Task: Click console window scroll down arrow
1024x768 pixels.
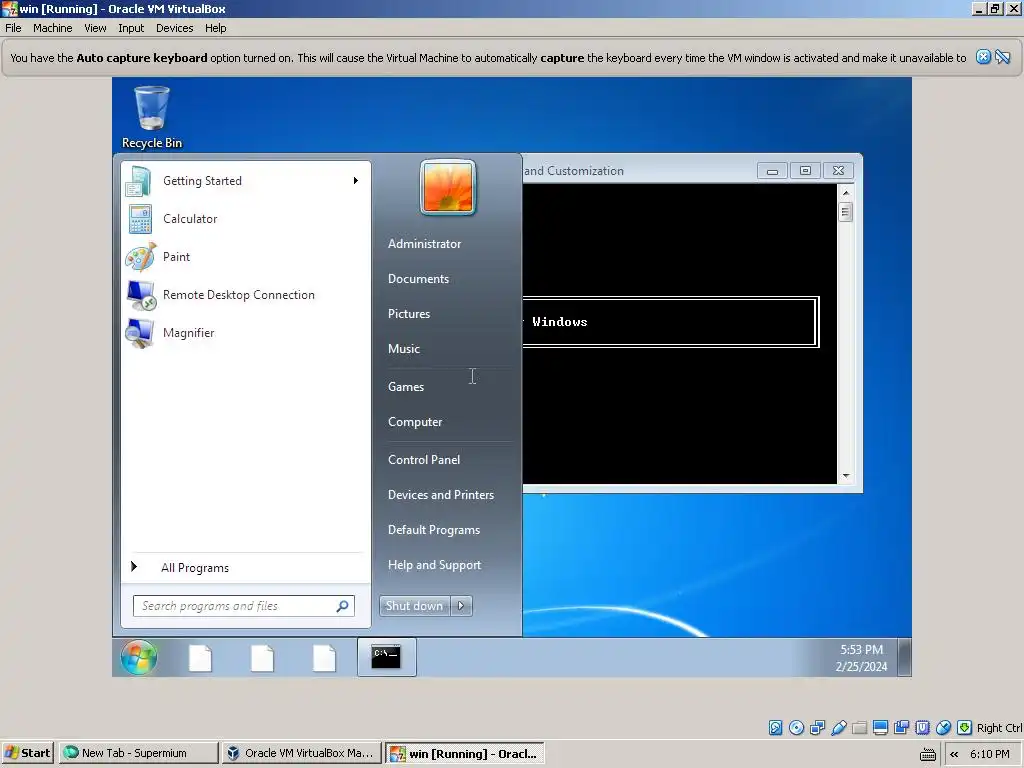Action: click(x=846, y=476)
